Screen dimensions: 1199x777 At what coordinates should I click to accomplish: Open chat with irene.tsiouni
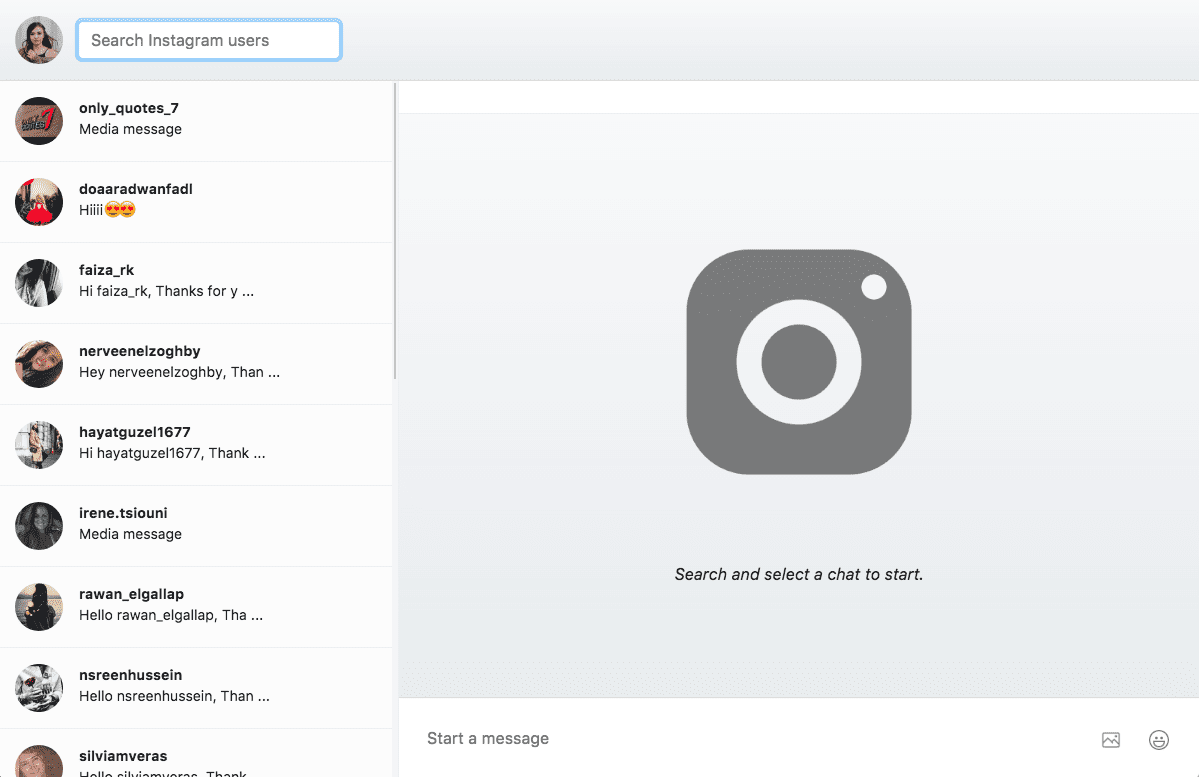[x=196, y=526]
